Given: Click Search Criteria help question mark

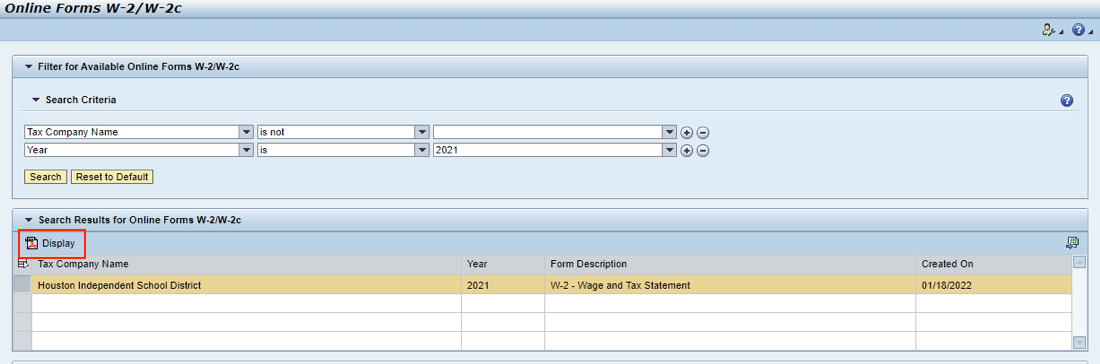Looking at the screenshot, I should (x=1066, y=100).
